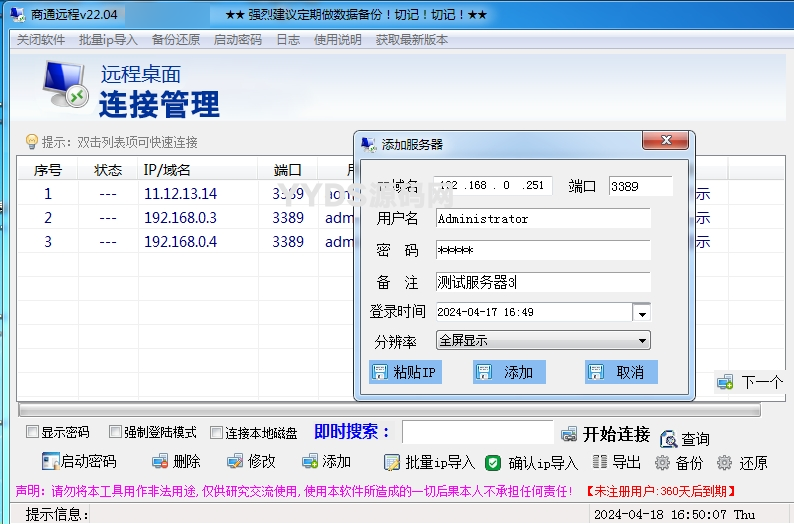This screenshot has width=794, height=524.
Task: Select the 11.12.13.14 server row
Action: [180, 194]
